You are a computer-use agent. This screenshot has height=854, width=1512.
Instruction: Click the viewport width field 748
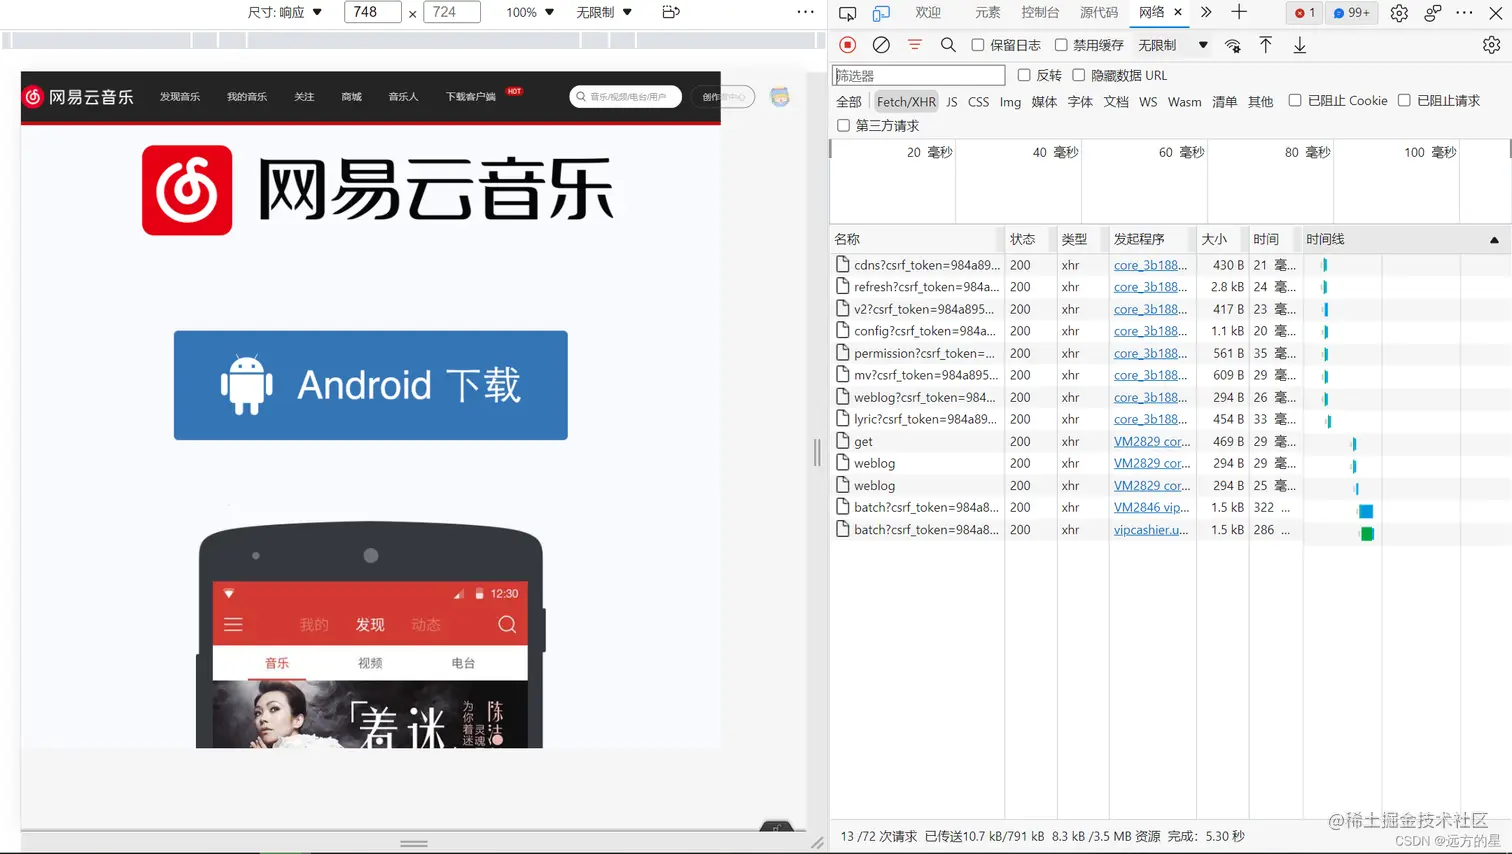pyautogui.click(x=372, y=12)
